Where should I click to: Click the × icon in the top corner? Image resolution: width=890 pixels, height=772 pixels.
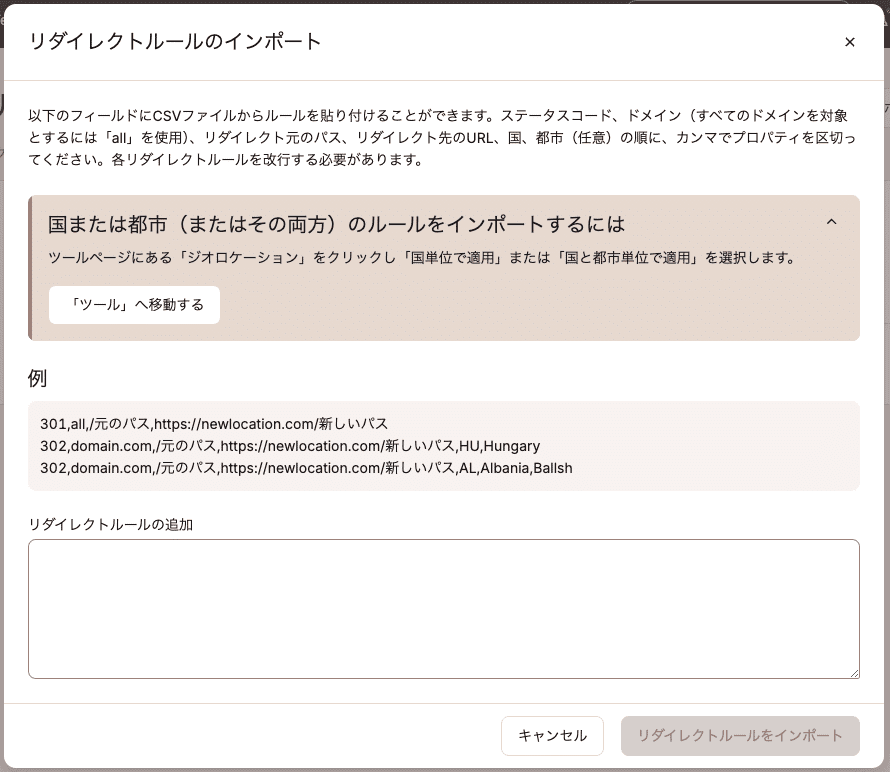pos(850,42)
